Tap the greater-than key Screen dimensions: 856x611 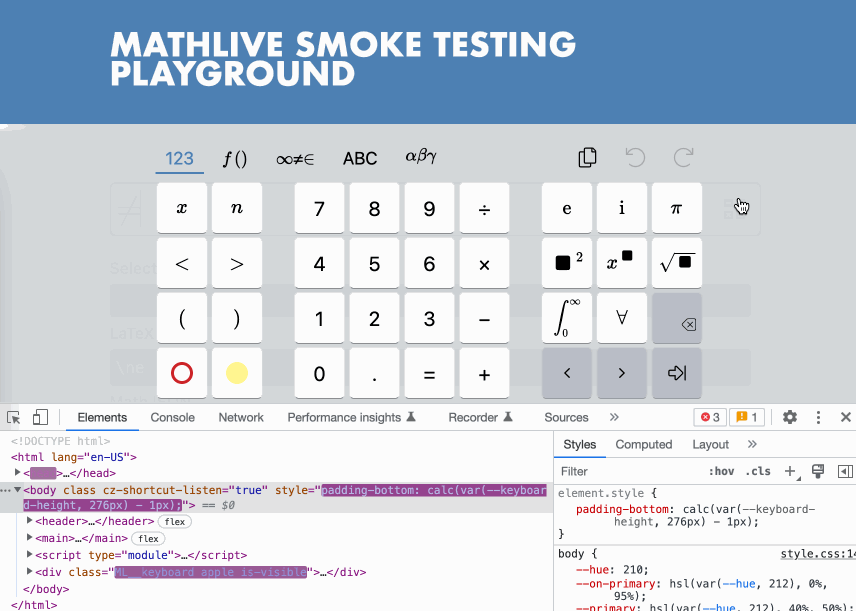(x=237, y=263)
